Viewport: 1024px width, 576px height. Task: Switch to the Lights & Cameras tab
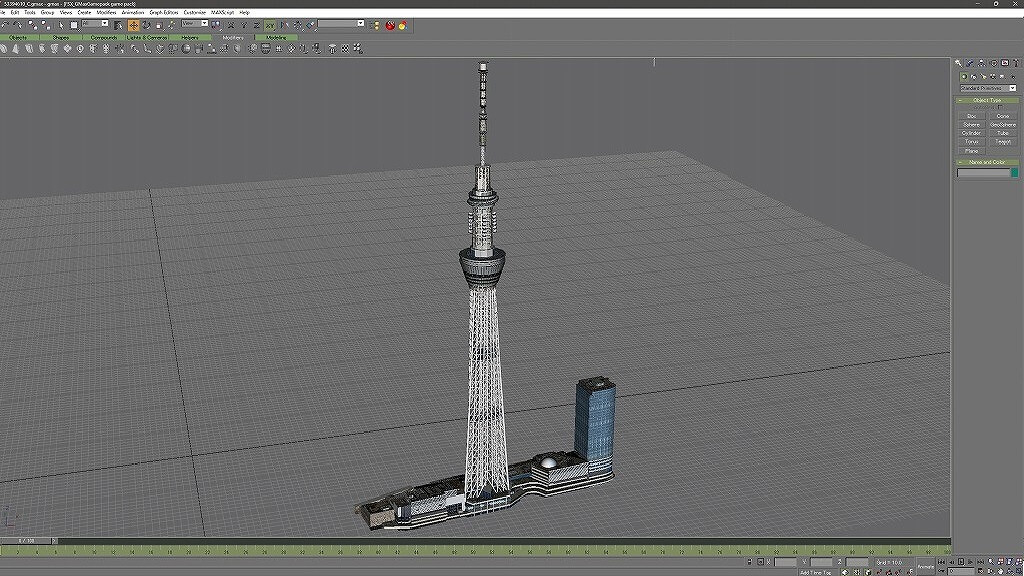pyautogui.click(x=147, y=37)
